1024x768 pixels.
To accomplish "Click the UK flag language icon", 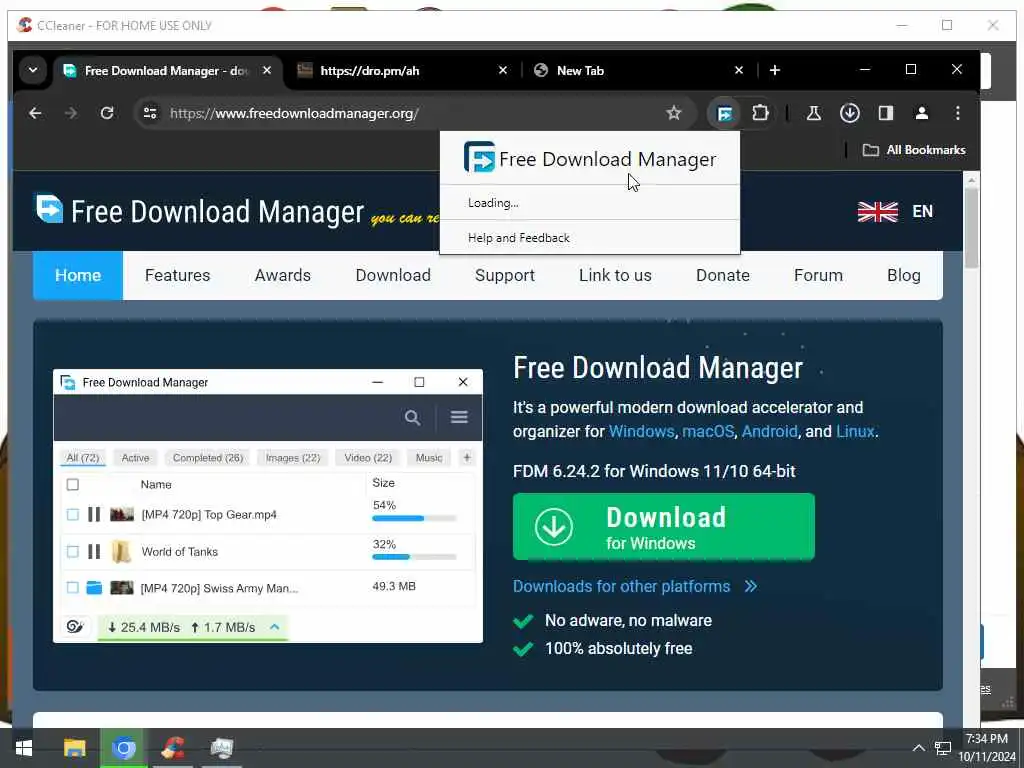I will [x=877, y=212].
